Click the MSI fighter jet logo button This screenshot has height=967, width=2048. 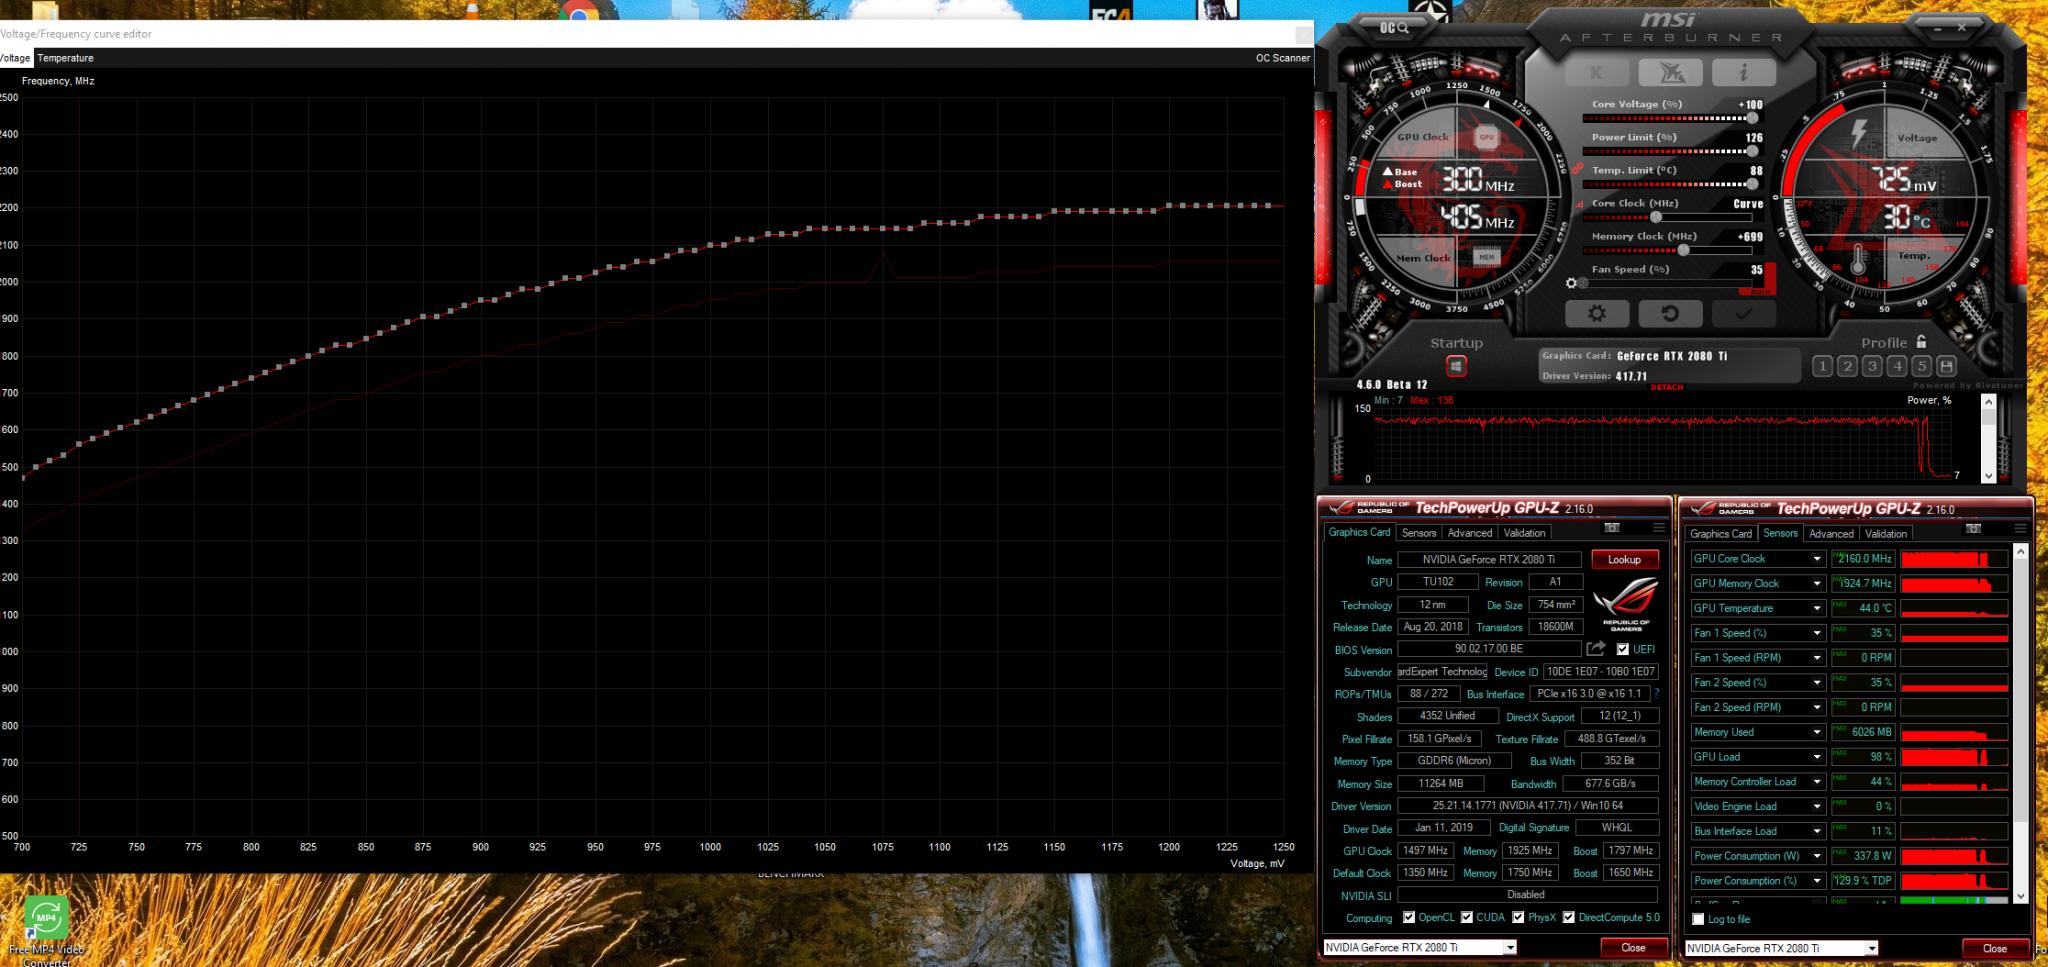[1669, 72]
